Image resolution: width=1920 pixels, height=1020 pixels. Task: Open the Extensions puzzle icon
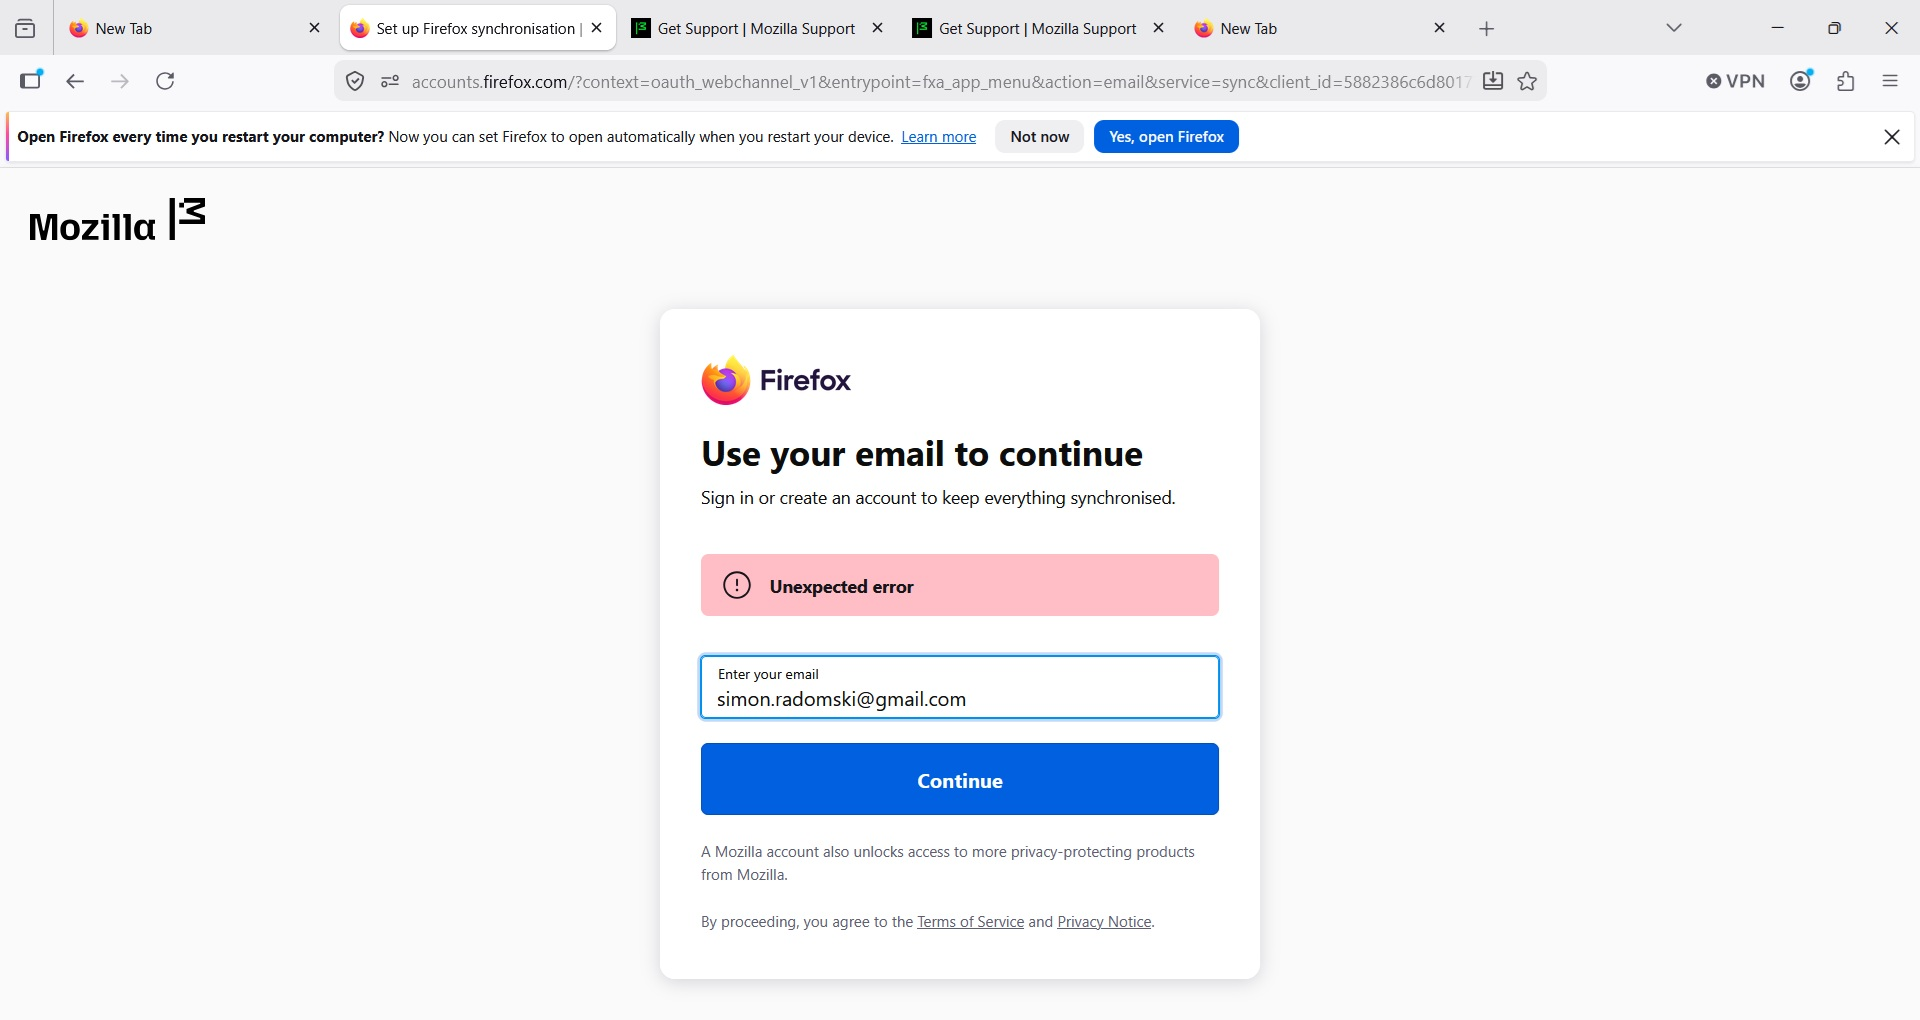click(1846, 82)
